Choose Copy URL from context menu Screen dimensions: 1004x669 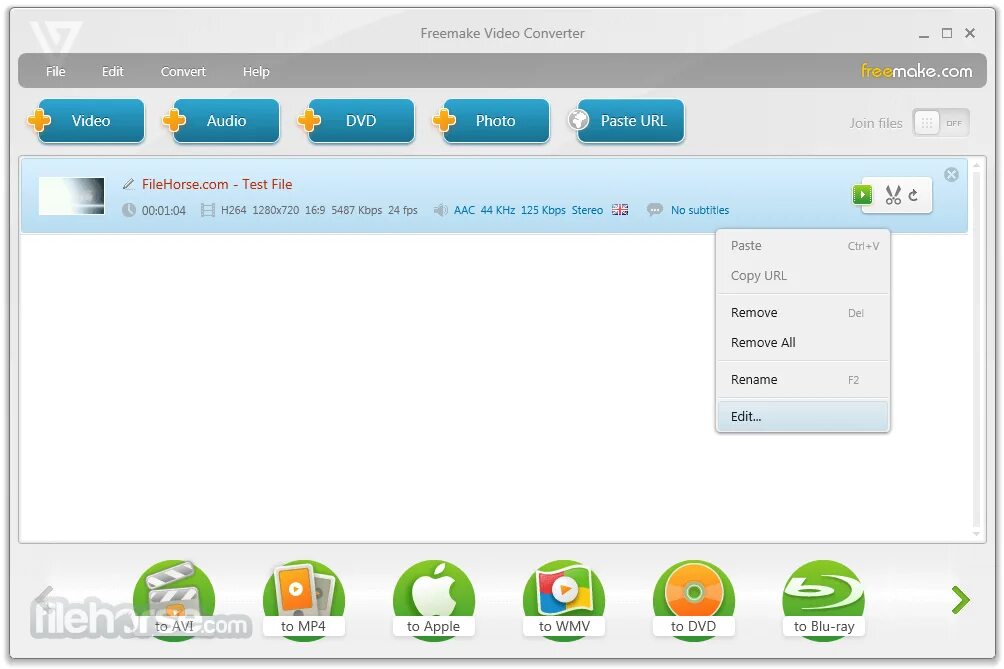pos(803,276)
